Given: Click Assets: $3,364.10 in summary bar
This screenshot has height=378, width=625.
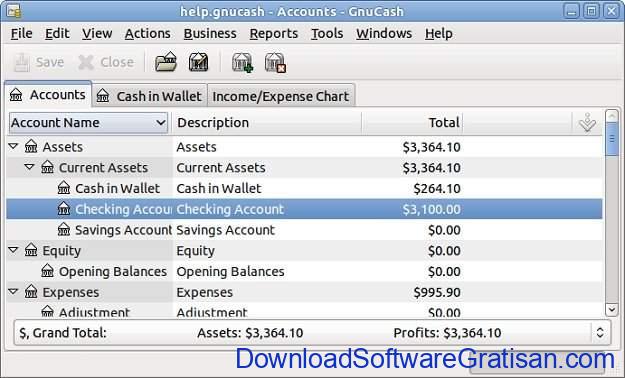Looking at the screenshot, I should (250, 333).
